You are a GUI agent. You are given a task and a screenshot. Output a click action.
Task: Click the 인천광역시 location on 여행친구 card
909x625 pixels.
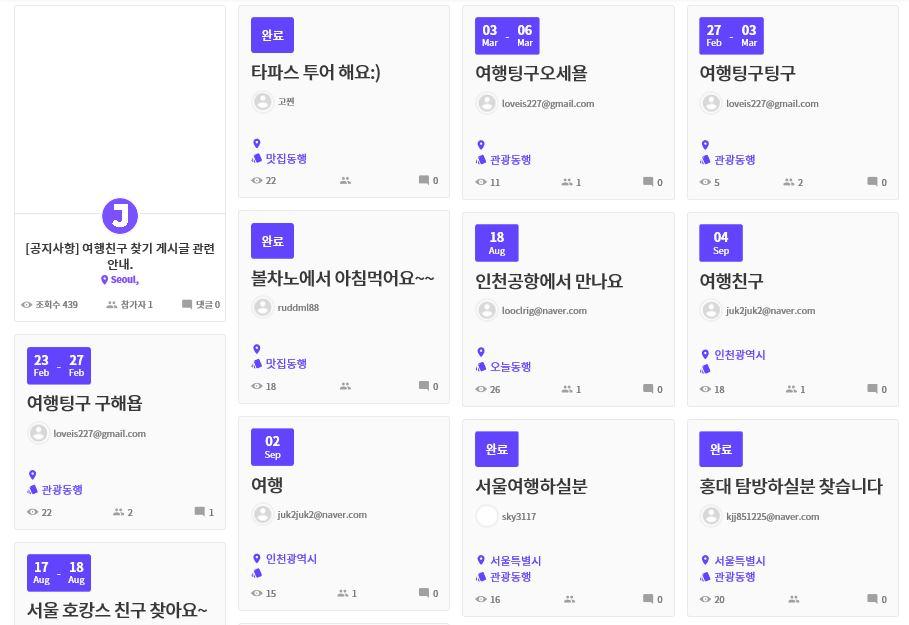point(739,354)
